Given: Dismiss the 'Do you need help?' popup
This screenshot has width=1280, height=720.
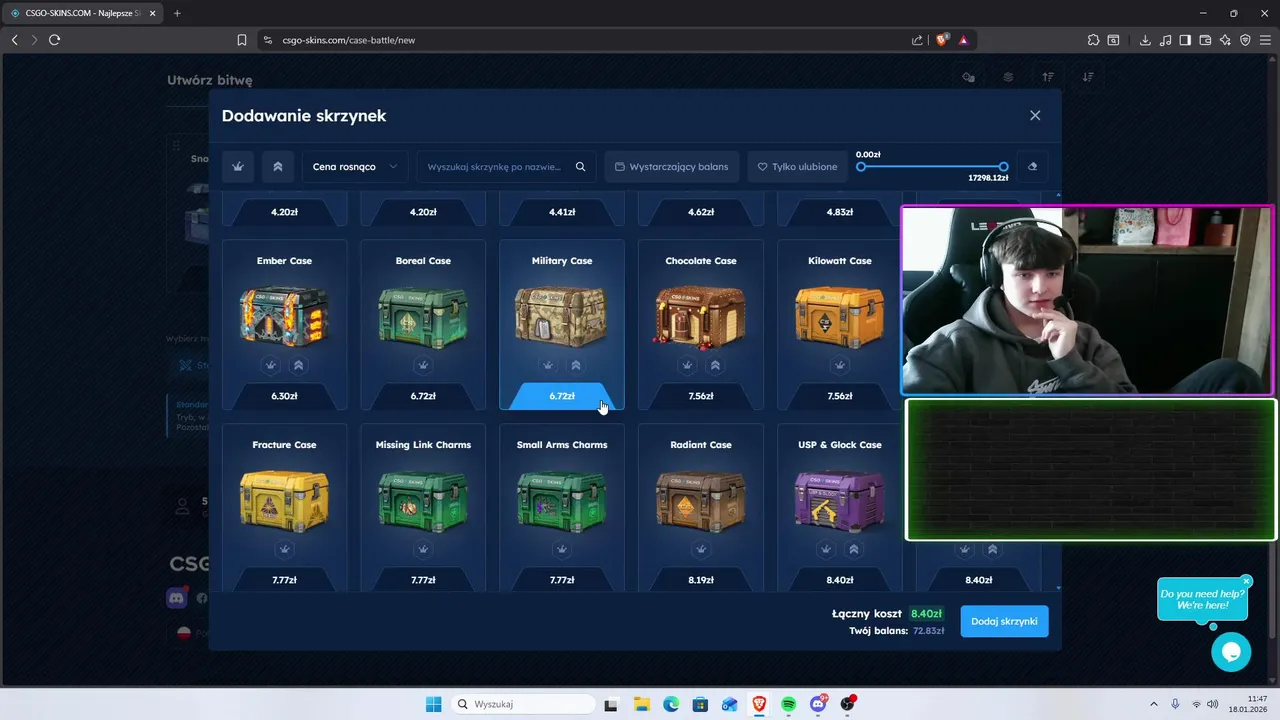Looking at the screenshot, I should tap(1246, 581).
